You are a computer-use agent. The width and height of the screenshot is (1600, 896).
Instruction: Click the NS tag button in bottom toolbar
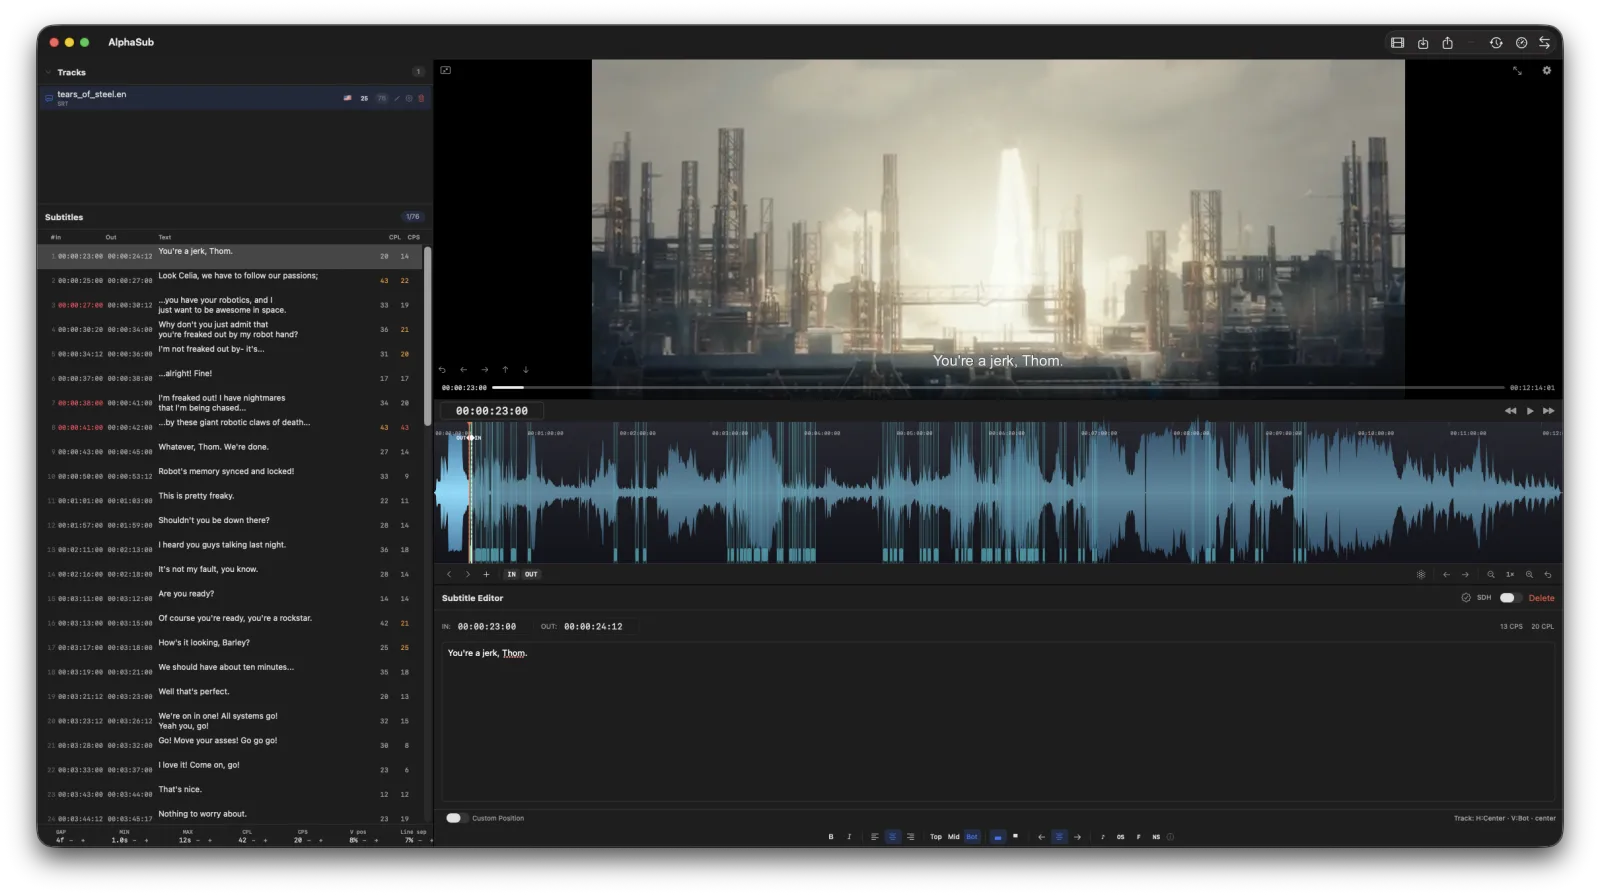(x=1156, y=837)
